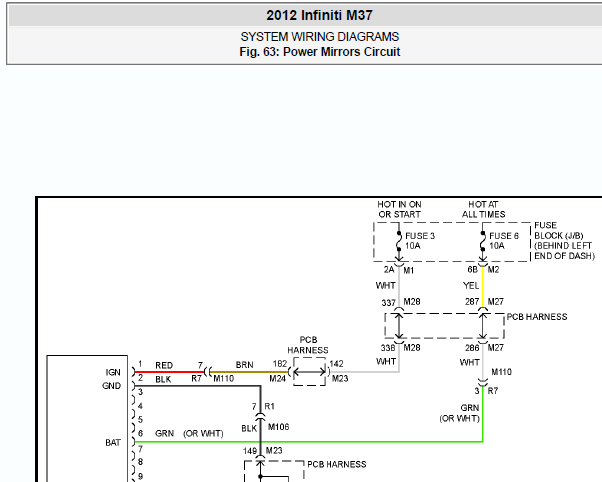Click the brown wire segment

250,372
